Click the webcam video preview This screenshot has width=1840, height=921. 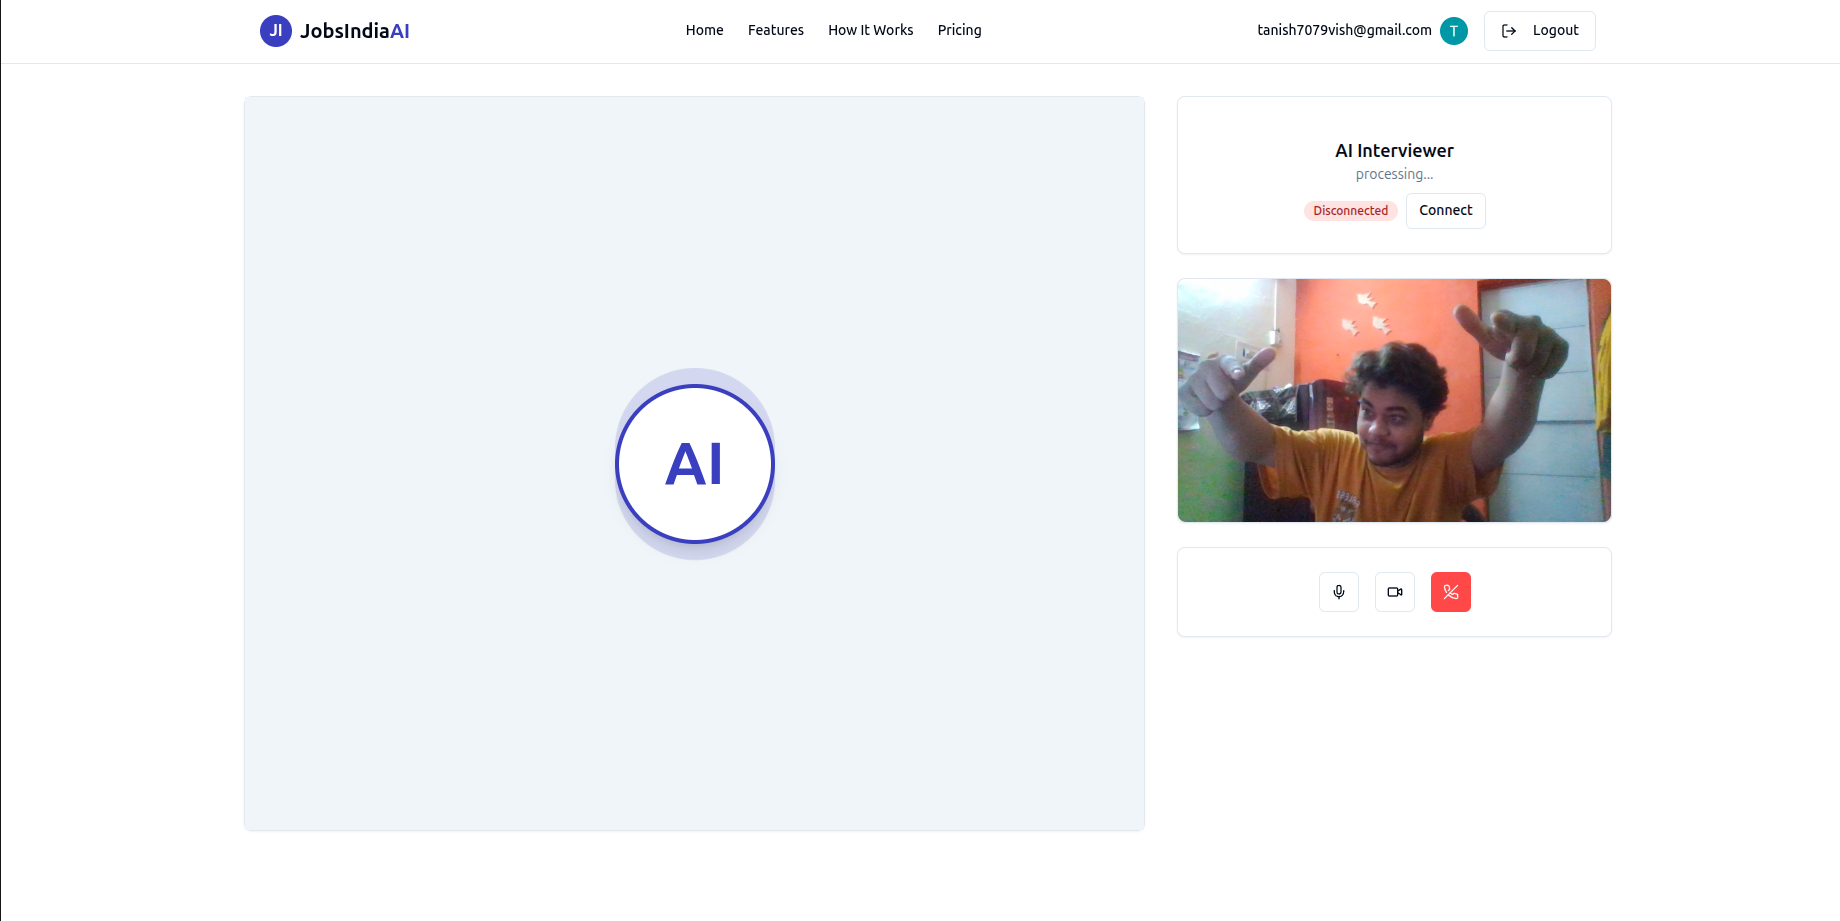click(1394, 400)
